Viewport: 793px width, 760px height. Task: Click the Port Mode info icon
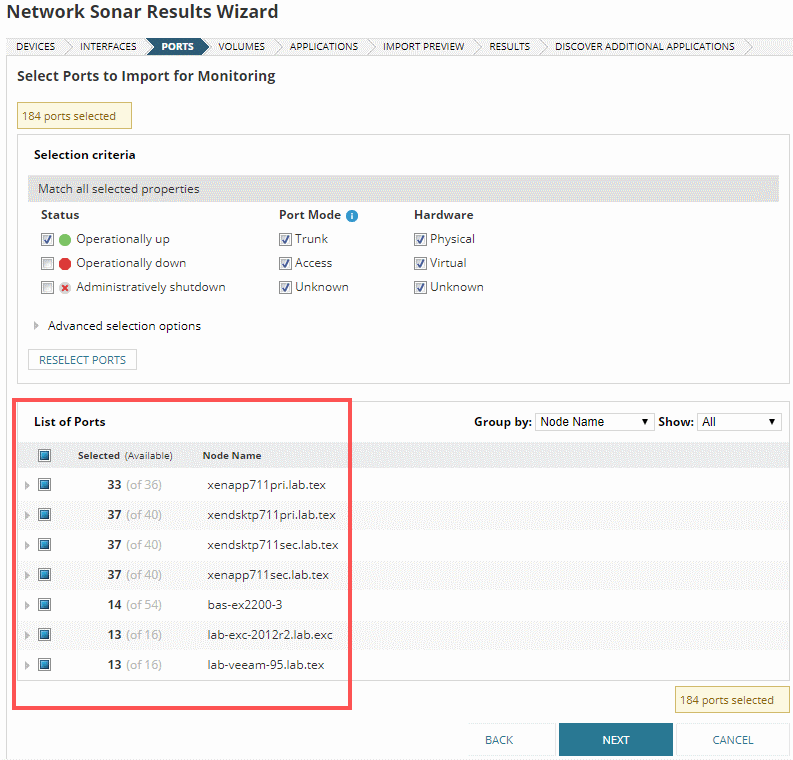click(352, 215)
